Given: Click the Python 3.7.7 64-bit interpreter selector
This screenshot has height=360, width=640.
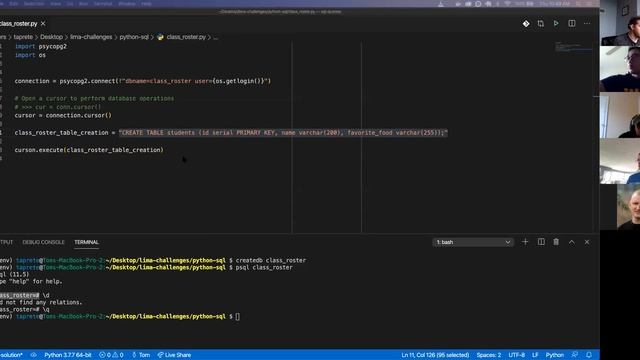Looking at the screenshot, I should click(x=68, y=355).
